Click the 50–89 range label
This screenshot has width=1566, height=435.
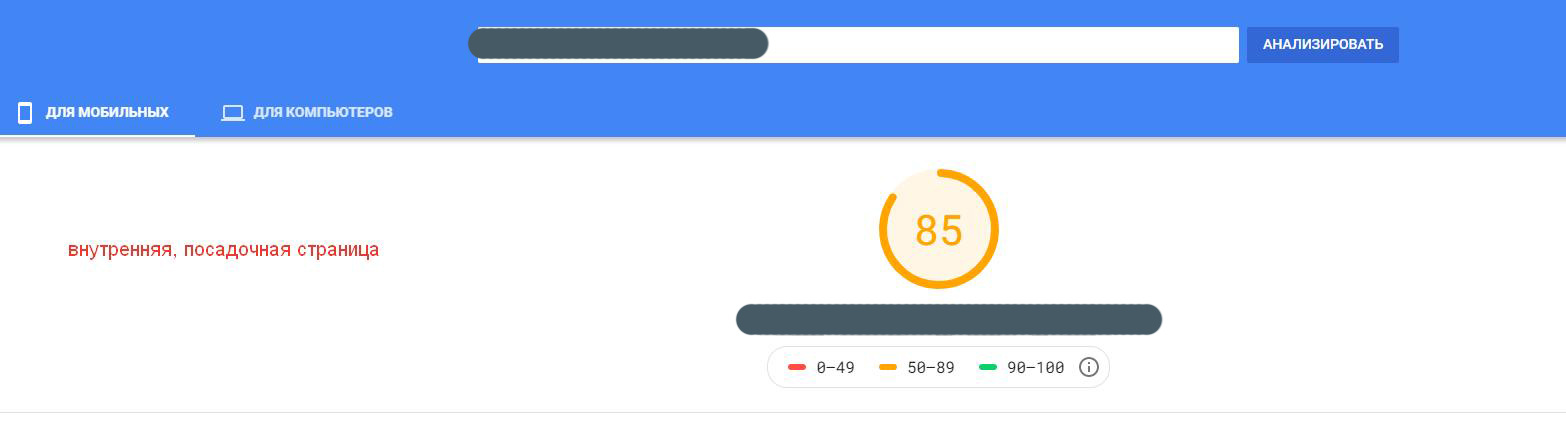[x=930, y=368]
